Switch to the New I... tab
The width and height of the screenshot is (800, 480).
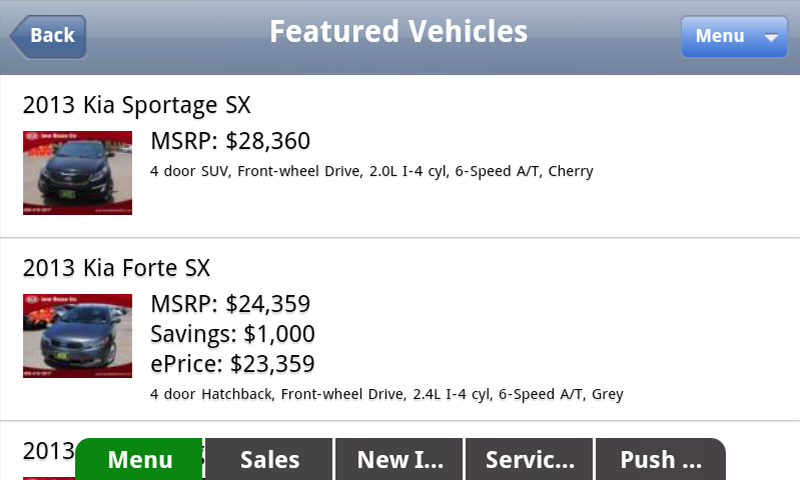(400, 460)
